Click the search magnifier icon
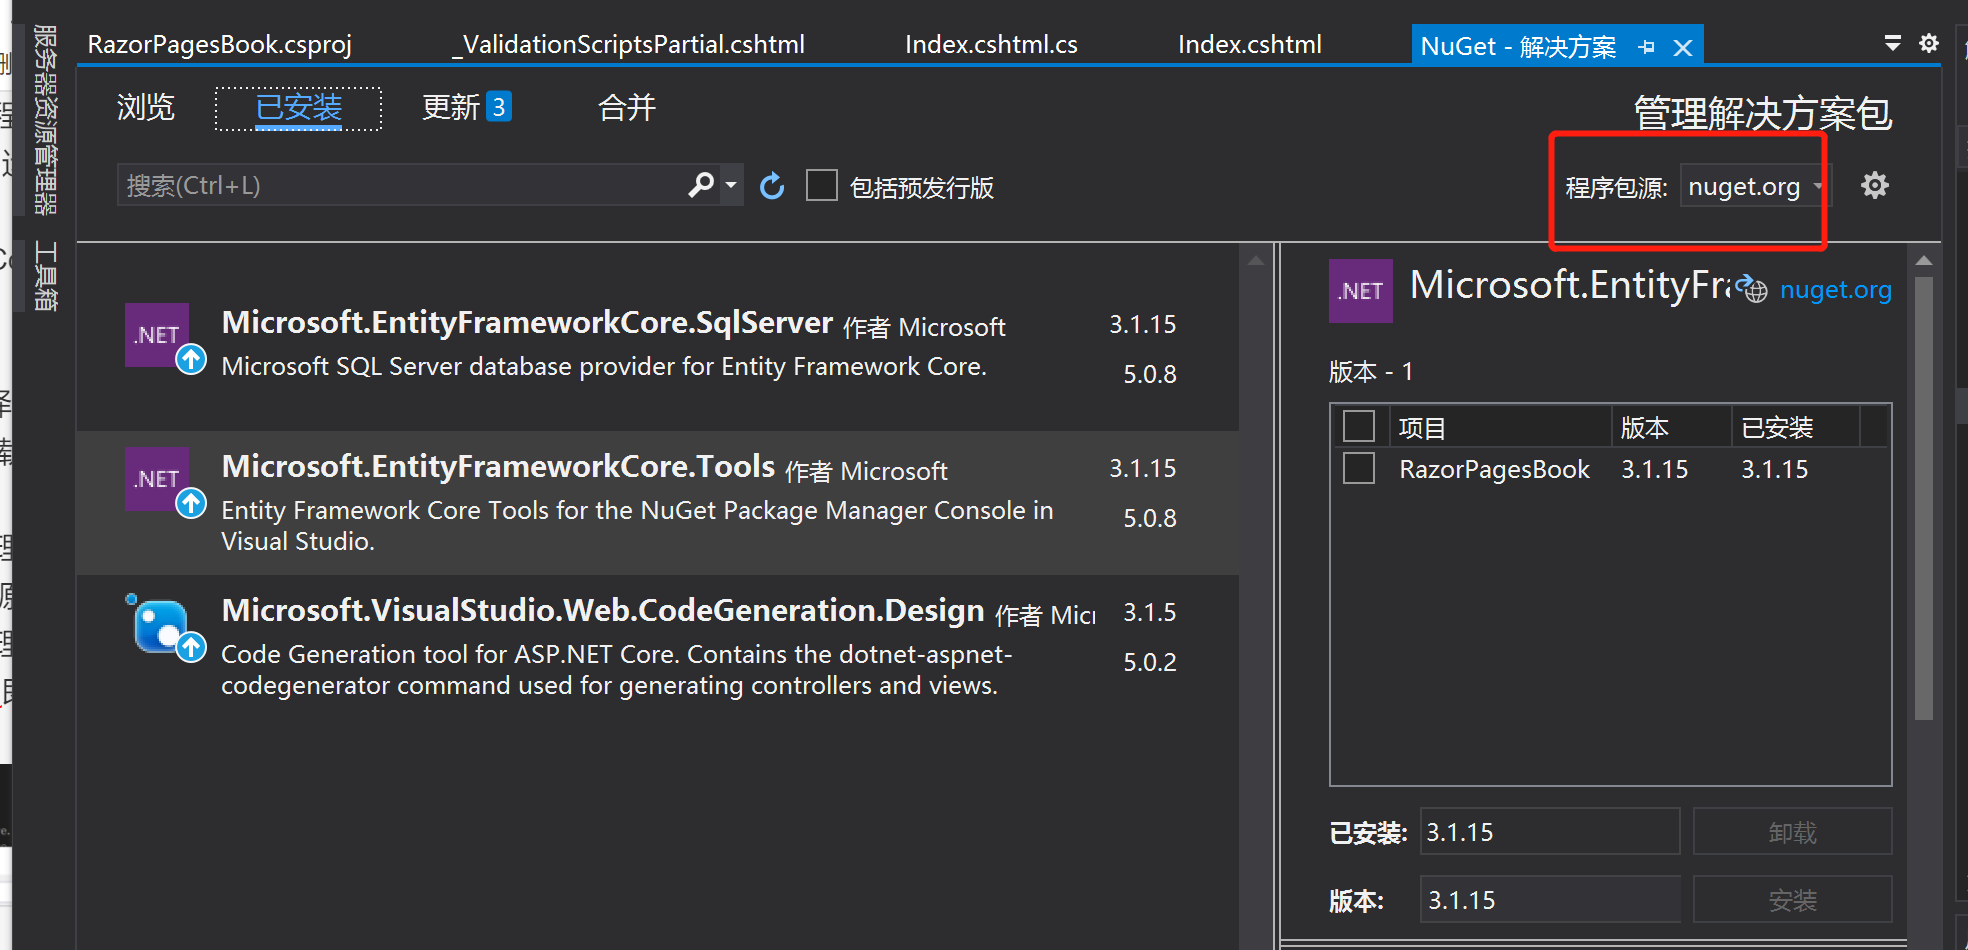The height and width of the screenshot is (950, 1968). [700, 185]
